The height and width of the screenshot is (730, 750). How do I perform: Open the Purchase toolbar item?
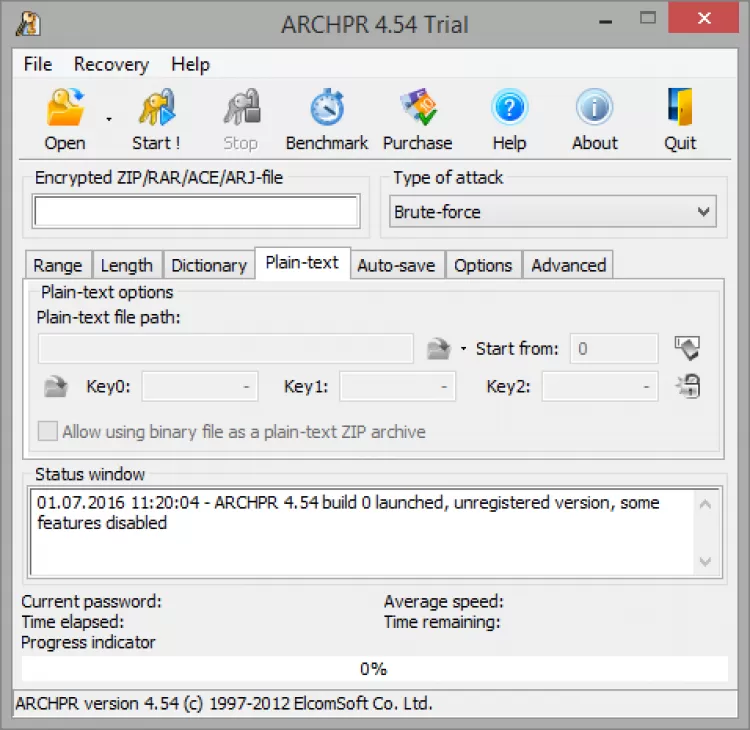click(418, 120)
